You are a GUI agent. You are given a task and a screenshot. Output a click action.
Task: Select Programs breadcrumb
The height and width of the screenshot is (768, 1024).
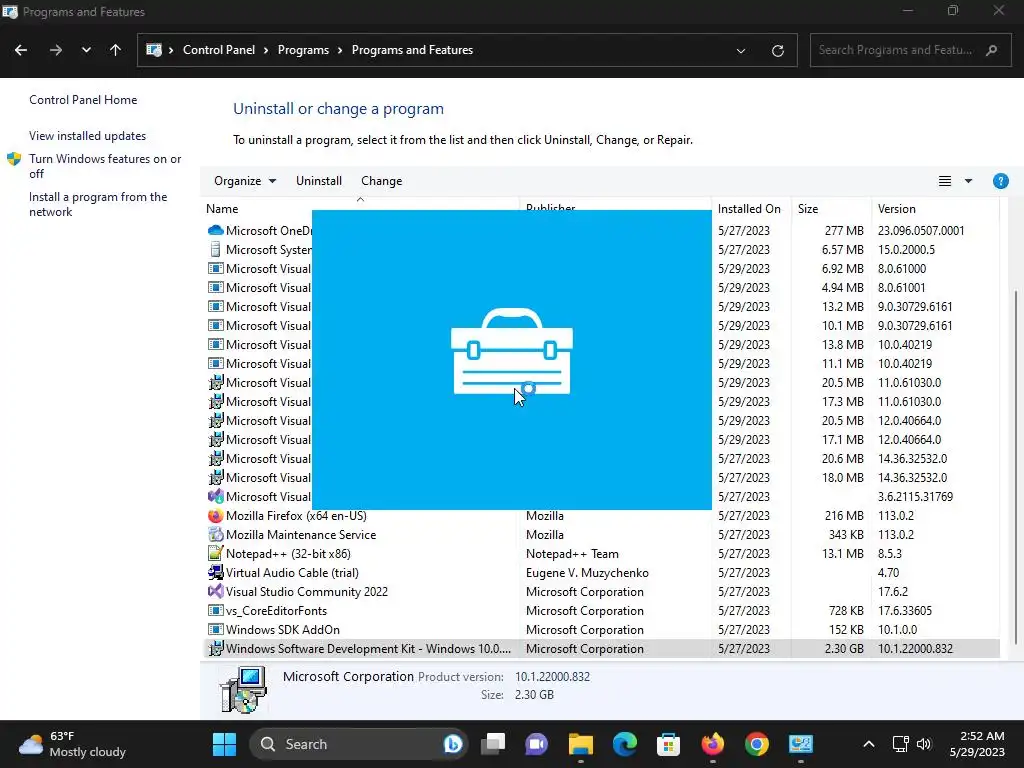303,50
